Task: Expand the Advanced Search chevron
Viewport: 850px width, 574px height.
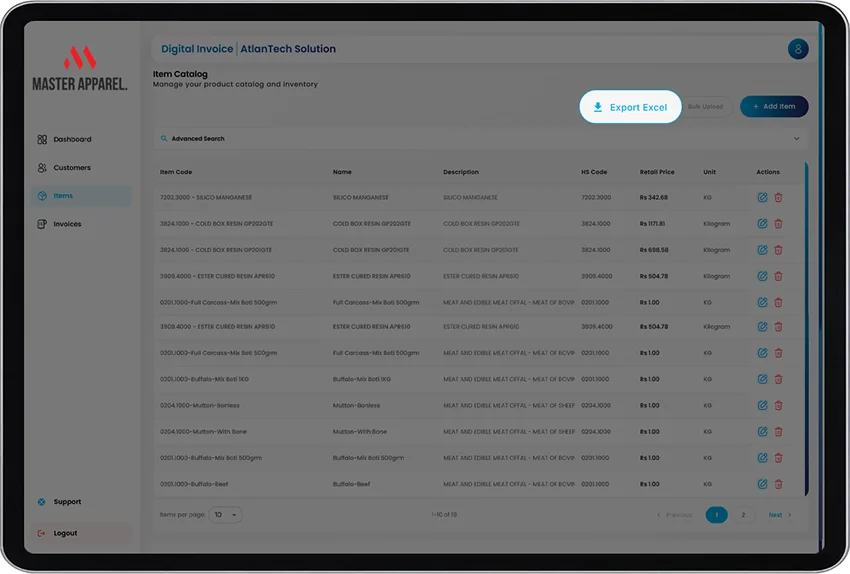Action: click(796, 139)
